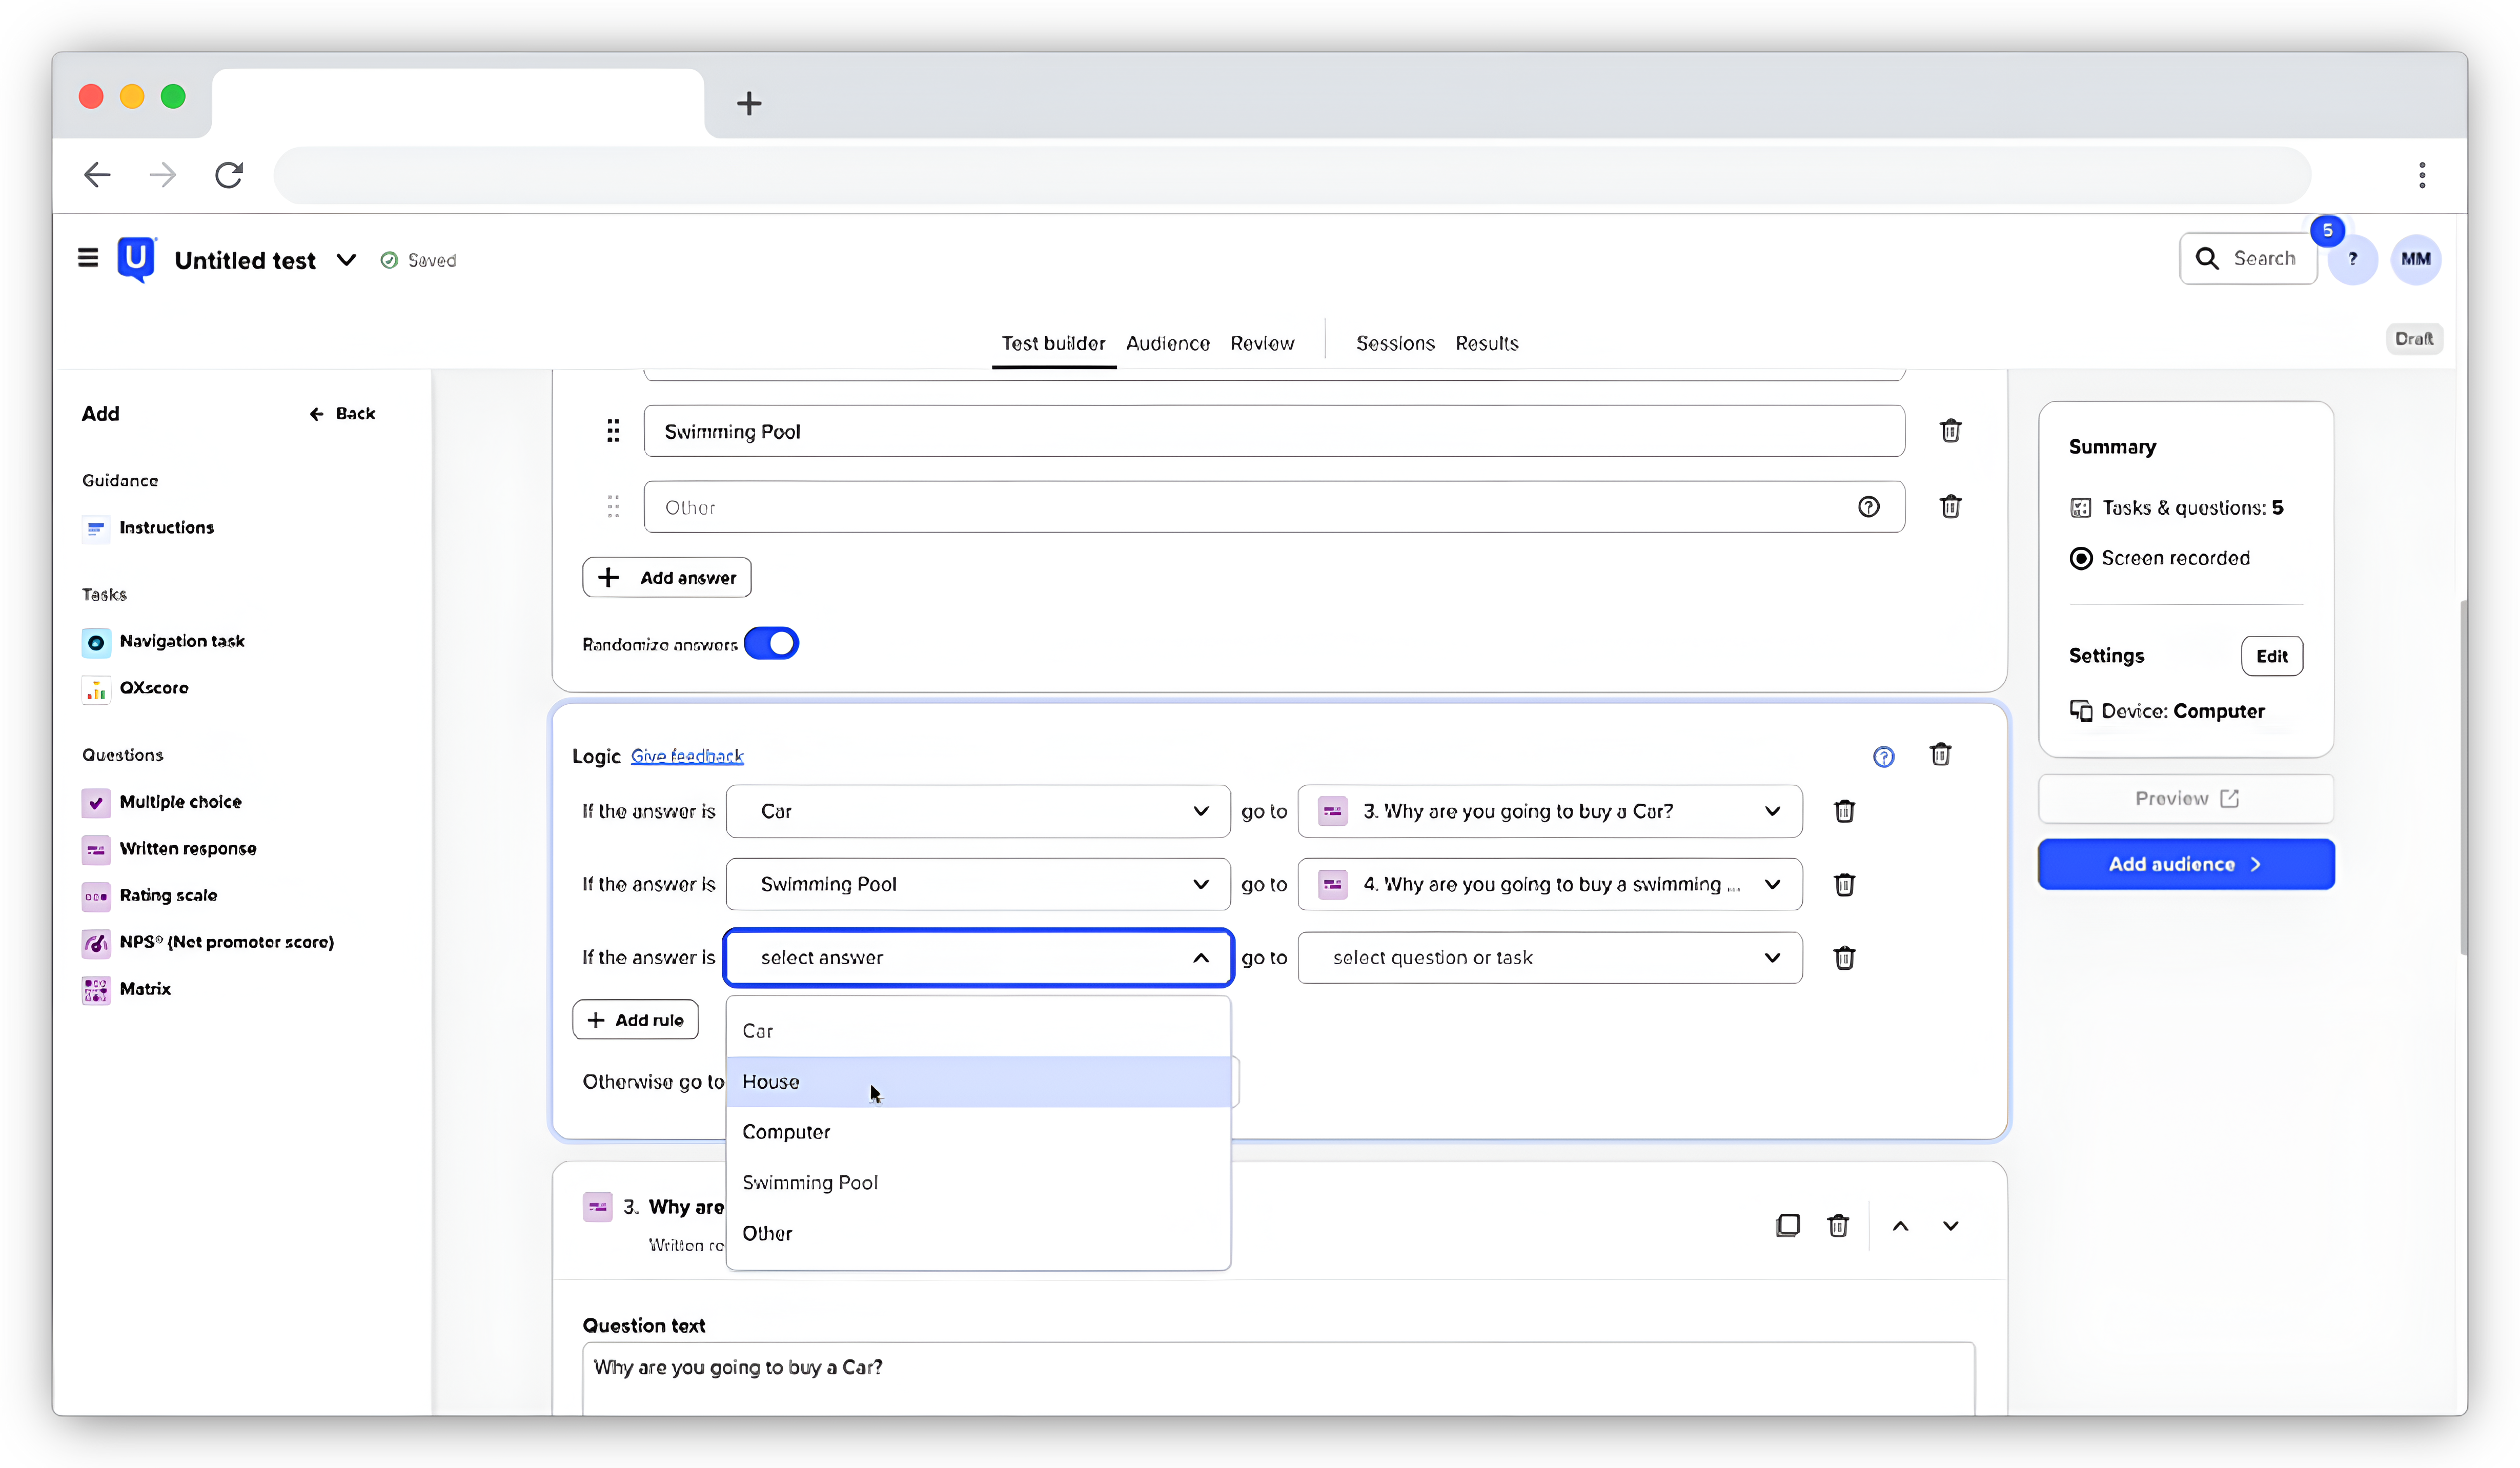Select the Screen recorded radio button
This screenshot has width=2520, height=1468.
(2082, 558)
